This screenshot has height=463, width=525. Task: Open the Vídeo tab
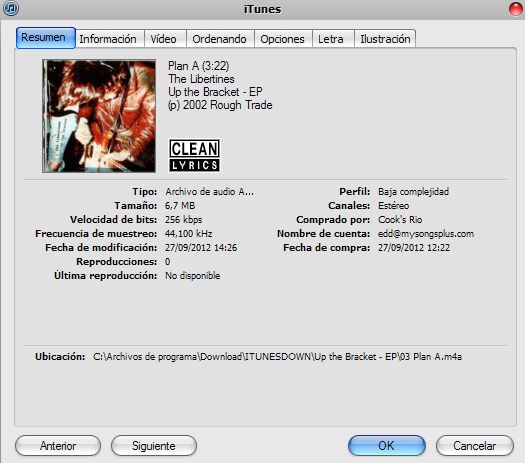[165, 39]
